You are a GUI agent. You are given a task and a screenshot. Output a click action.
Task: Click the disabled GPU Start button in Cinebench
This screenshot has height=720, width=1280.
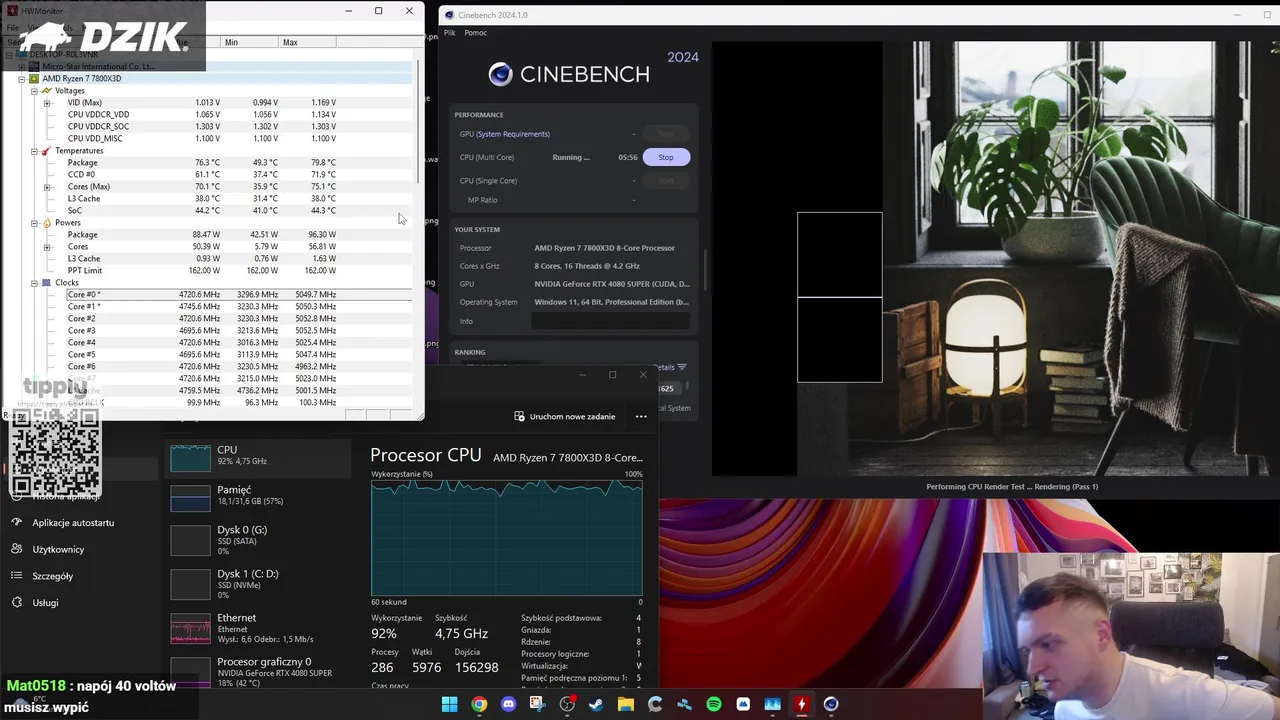coord(666,134)
